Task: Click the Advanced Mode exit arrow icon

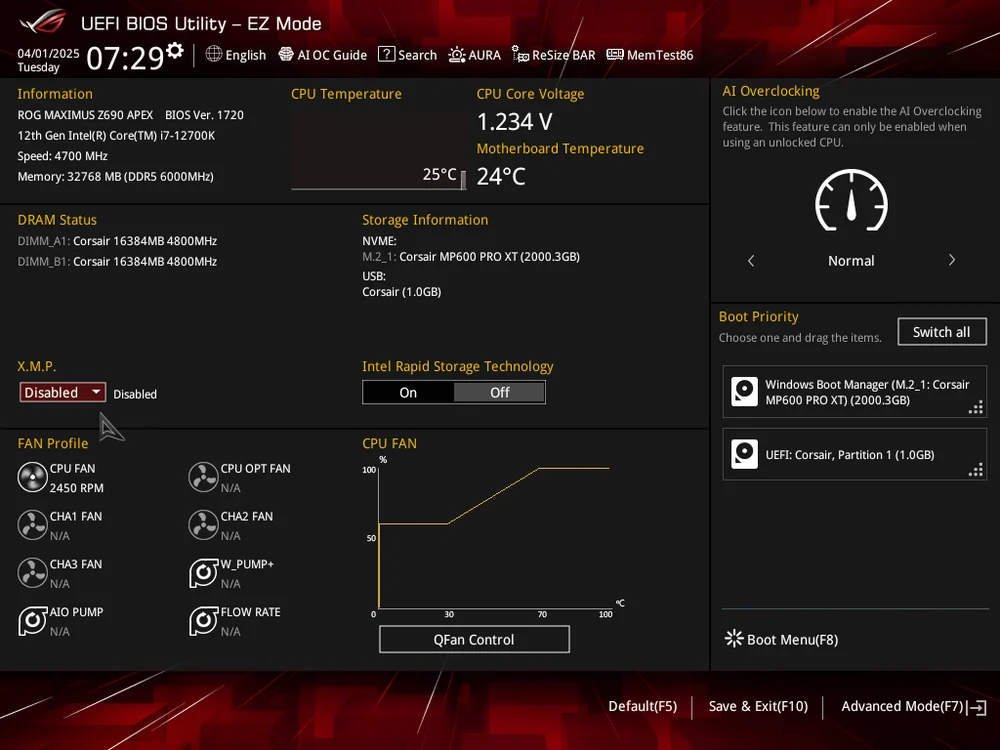Action: [977, 707]
